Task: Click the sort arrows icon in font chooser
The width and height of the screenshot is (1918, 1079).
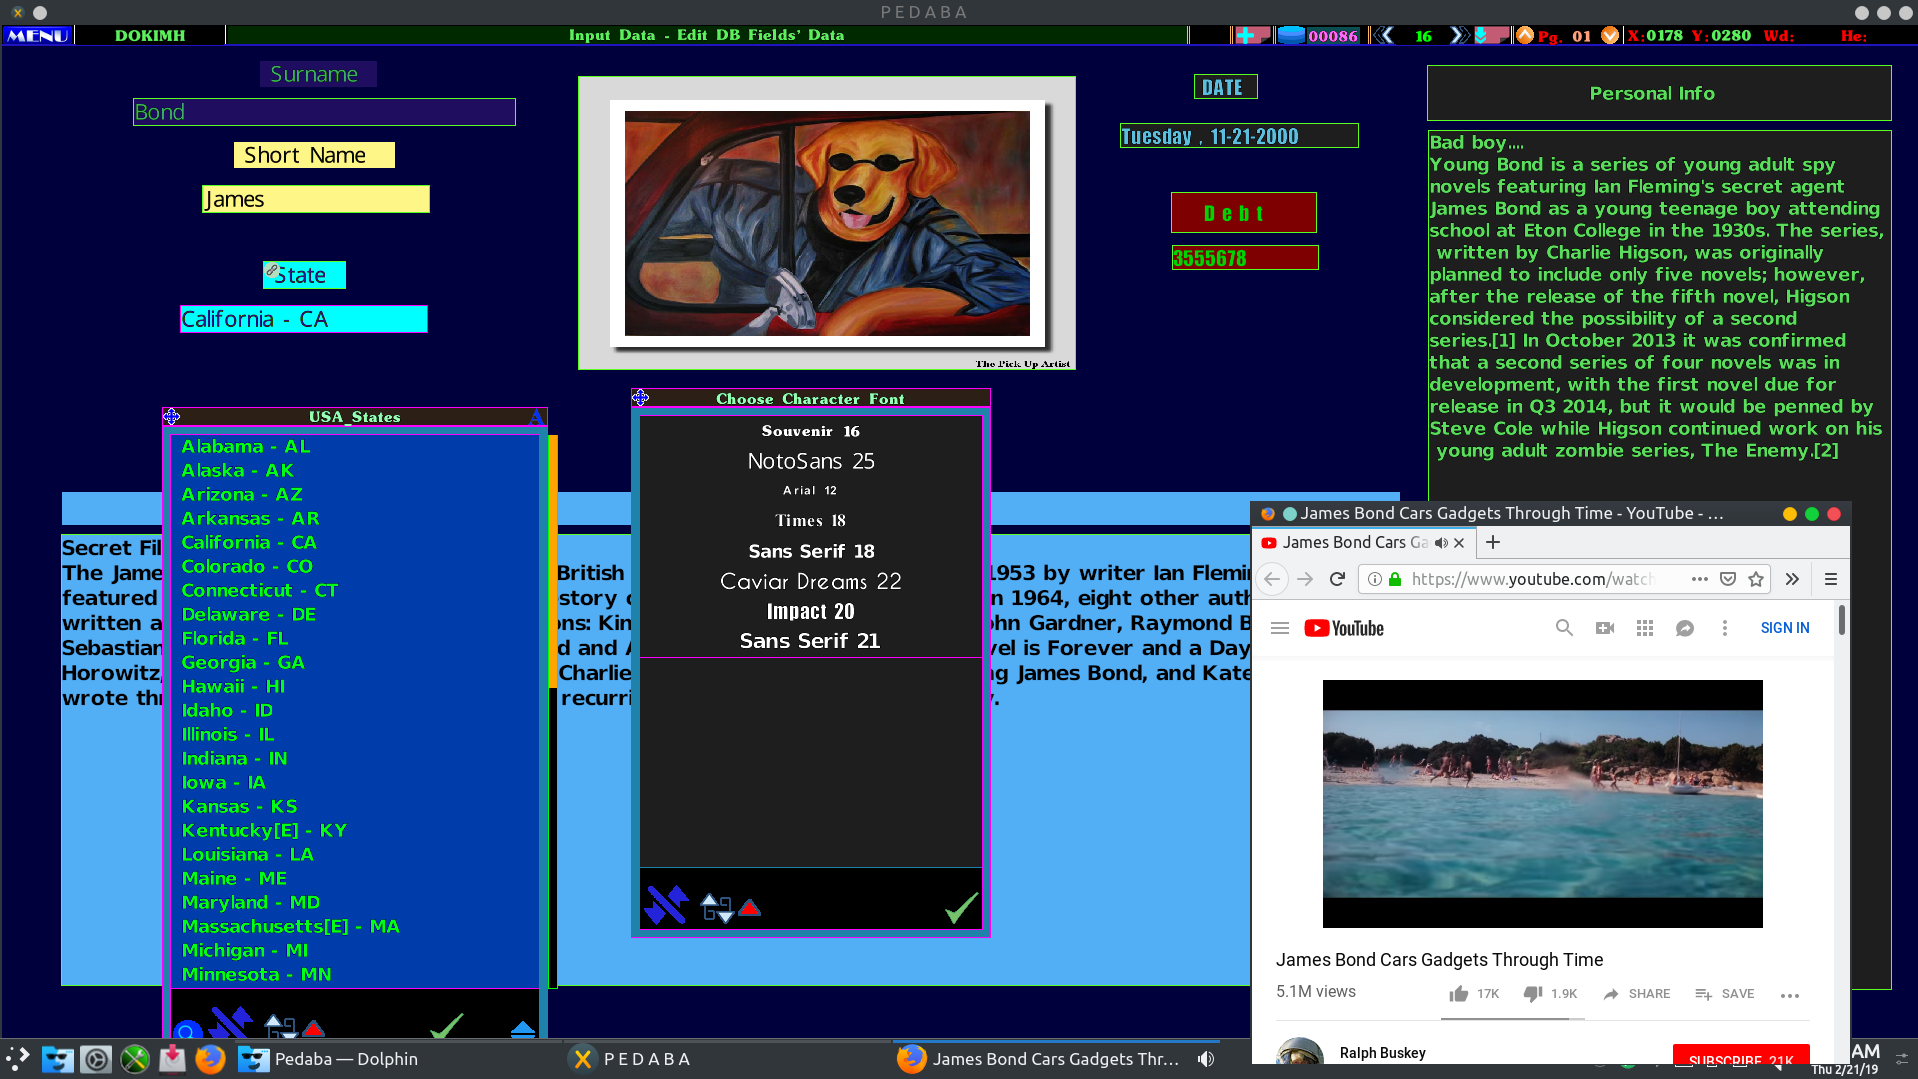Action: [717, 908]
